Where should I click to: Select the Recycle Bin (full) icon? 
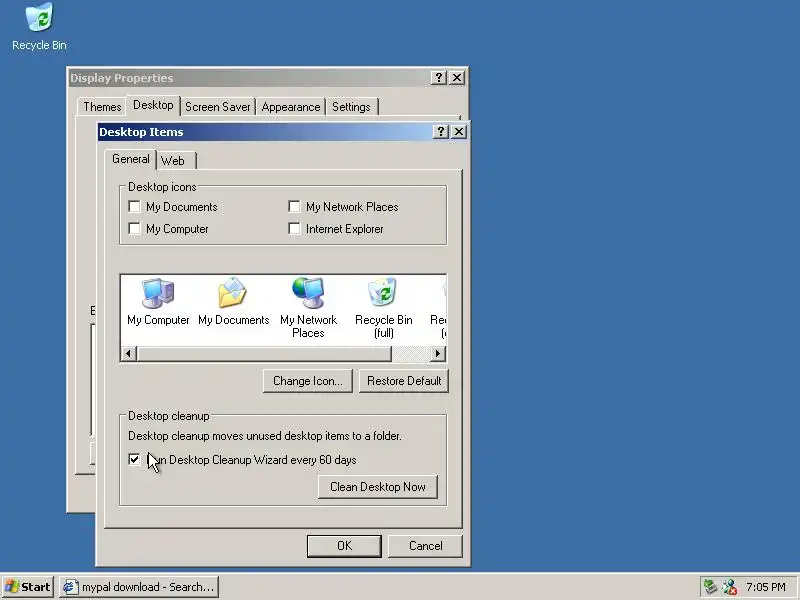pos(383,308)
